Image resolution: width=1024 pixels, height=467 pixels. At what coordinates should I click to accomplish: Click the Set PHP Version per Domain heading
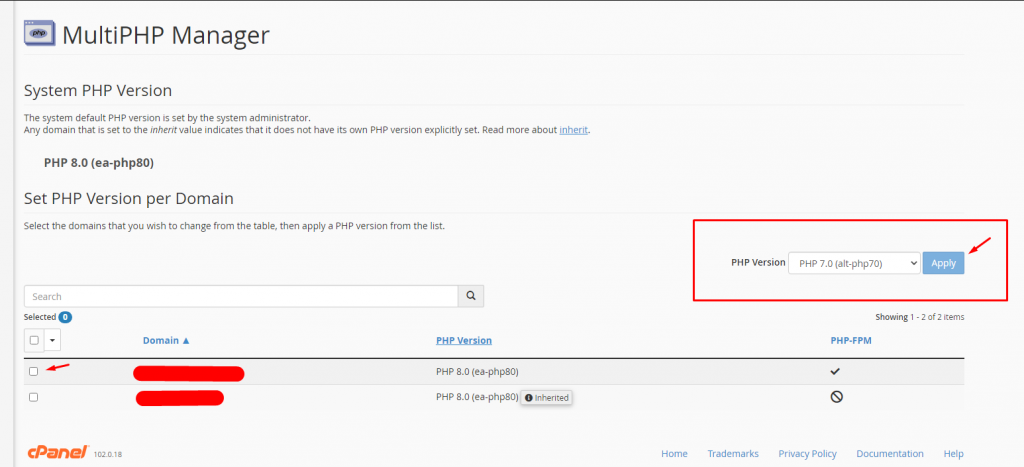pos(129,198)
